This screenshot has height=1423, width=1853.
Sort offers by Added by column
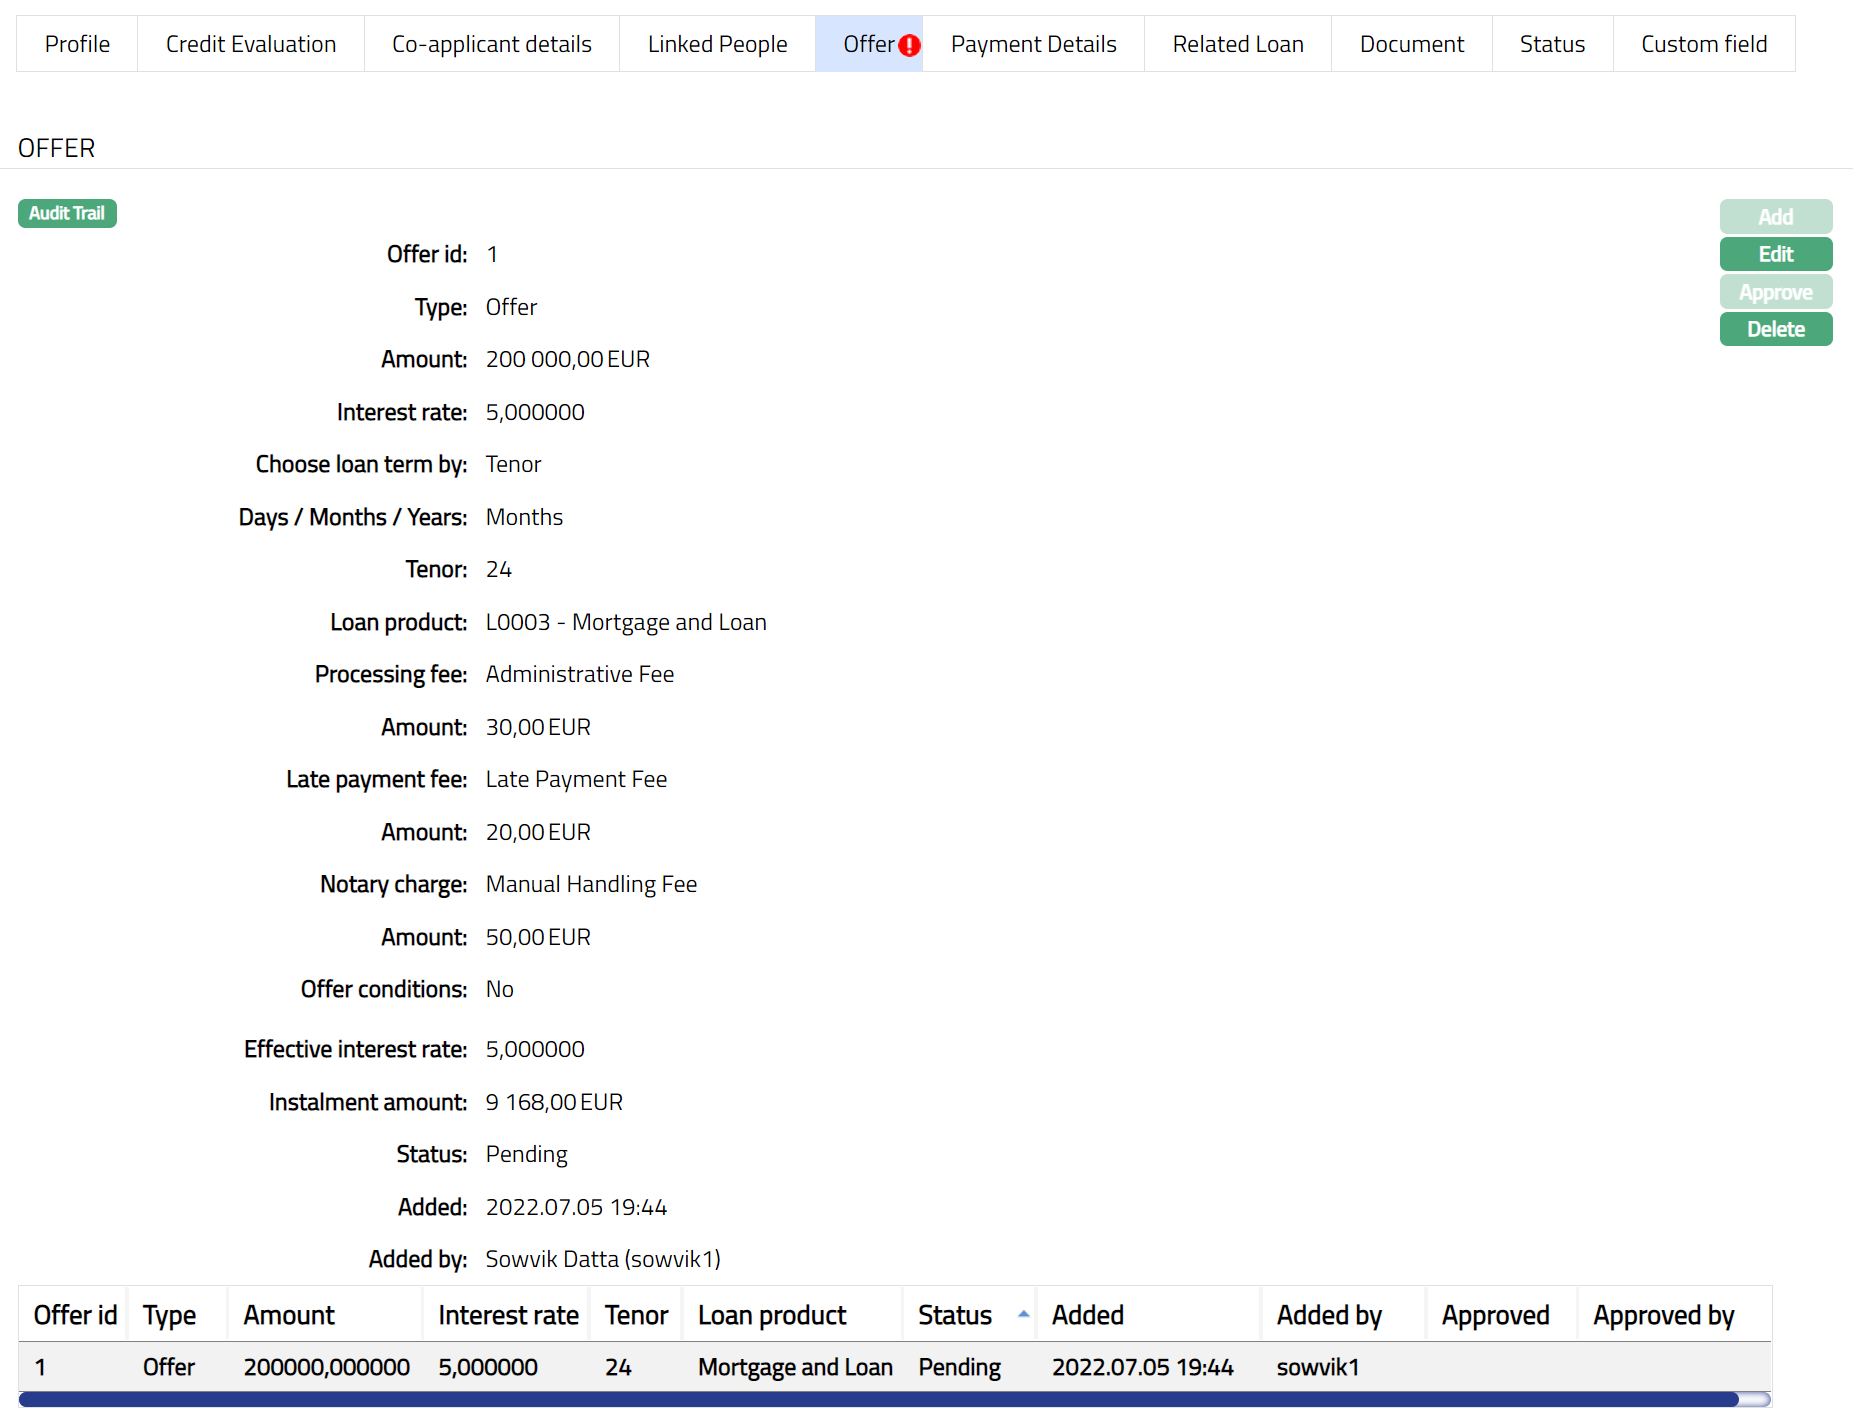pyautogui.click(x=1329, y=1315)
